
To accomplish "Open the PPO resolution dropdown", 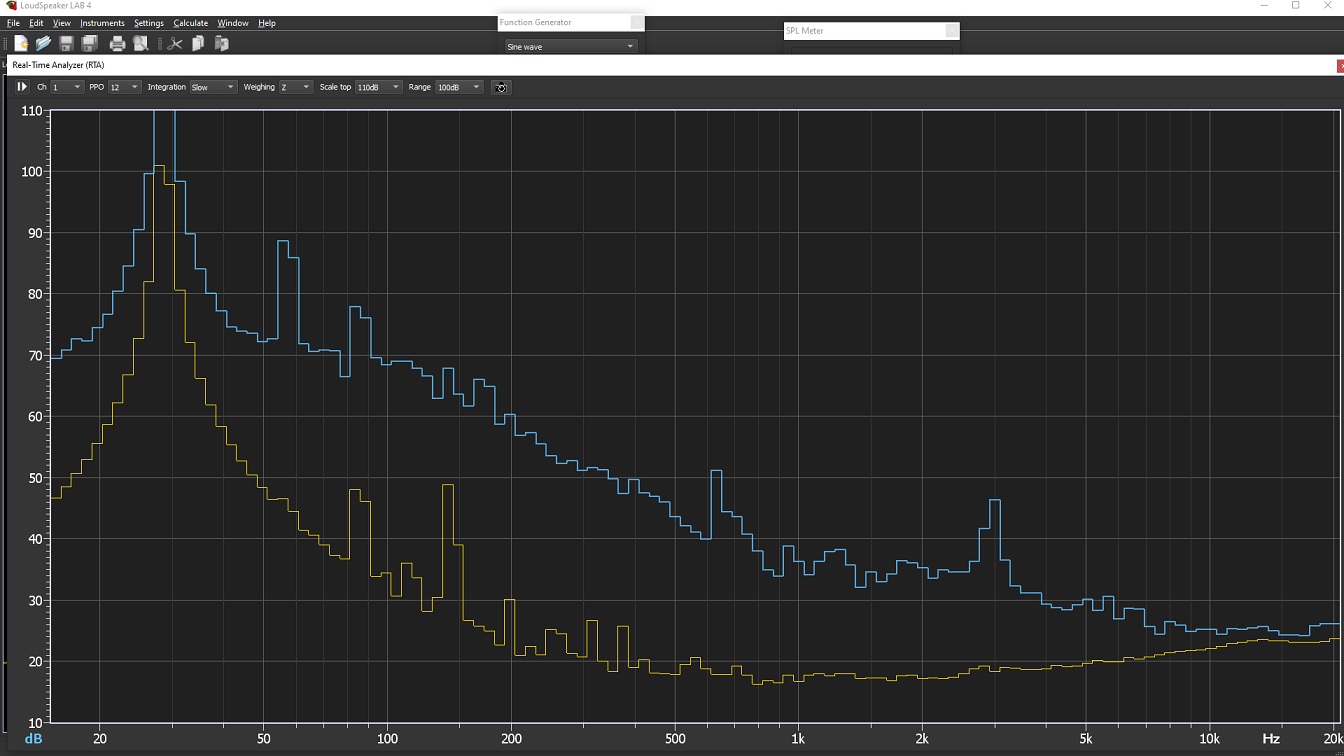I will point(124,88).
